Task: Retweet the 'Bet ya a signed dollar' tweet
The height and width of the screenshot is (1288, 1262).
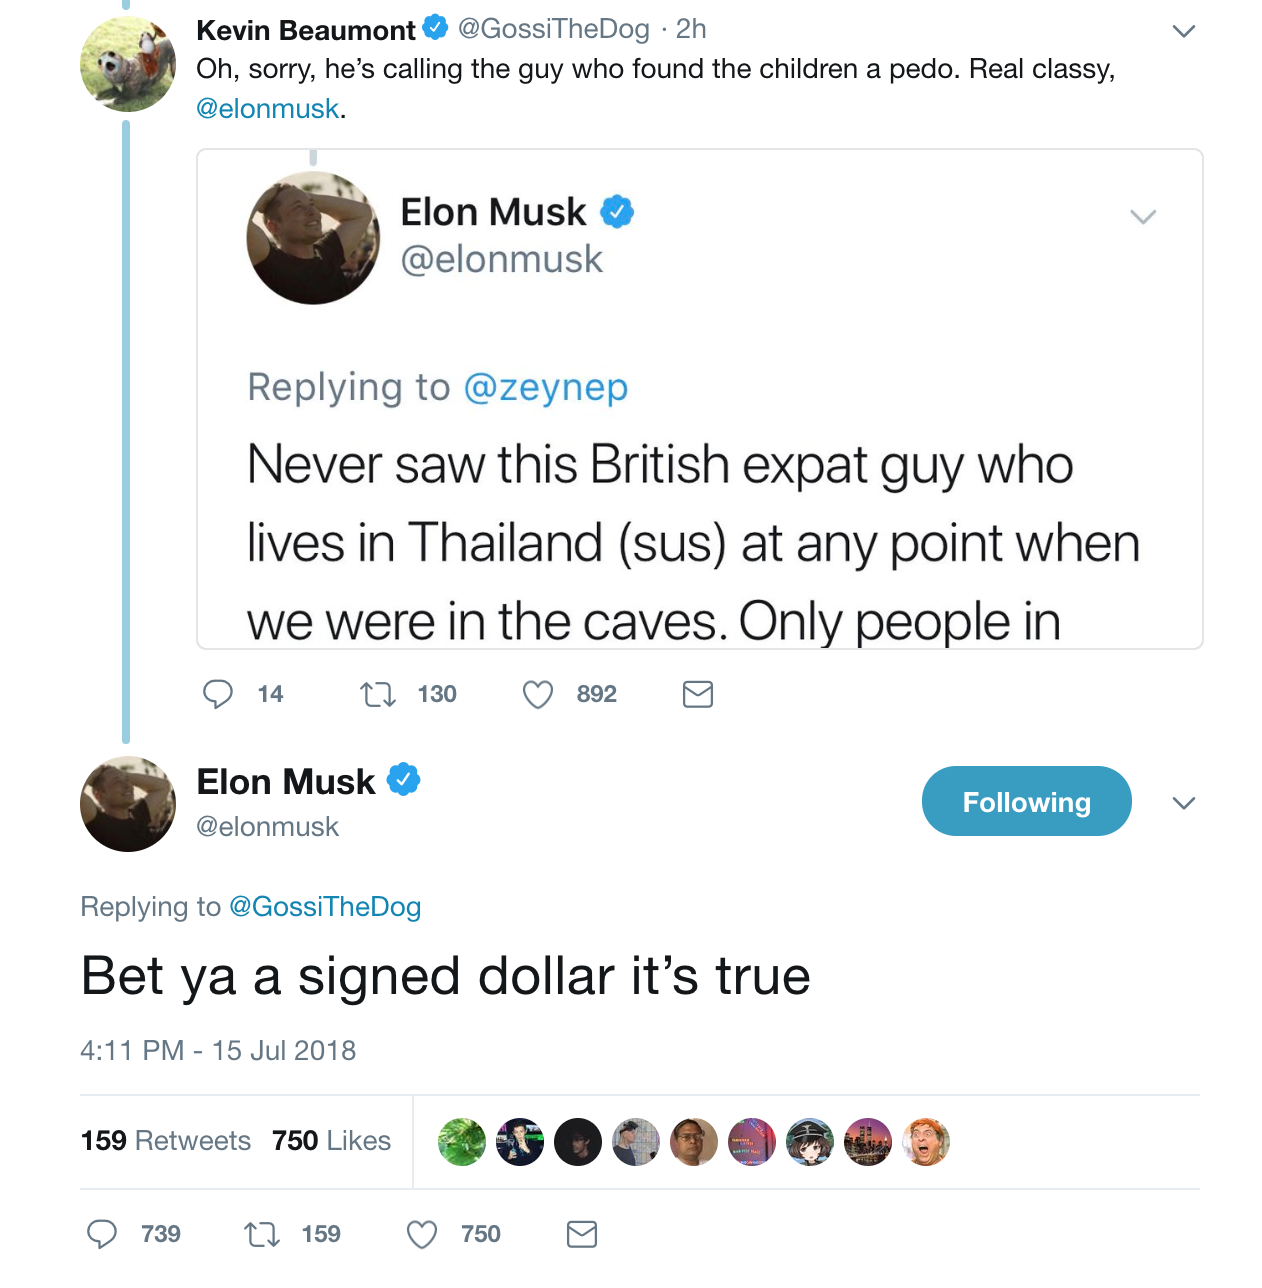Action: (x=262, y=1234)
